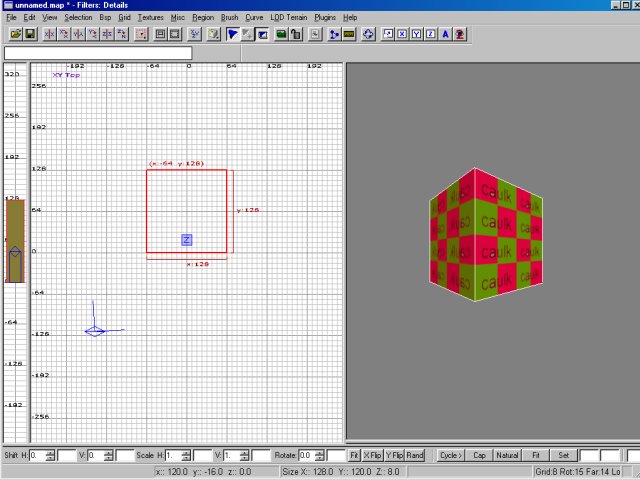Click the X-axis flip toolbar icon
The height and width of the screenshot is (480, 640).
[49, 34]
